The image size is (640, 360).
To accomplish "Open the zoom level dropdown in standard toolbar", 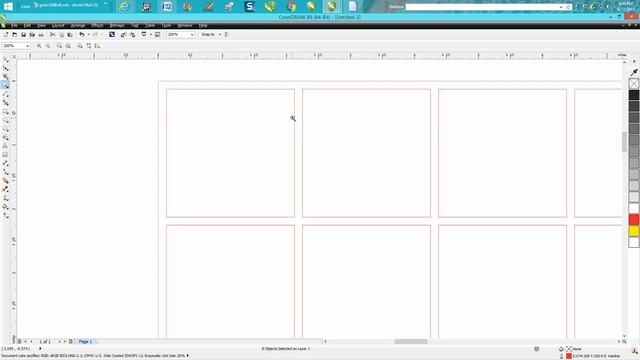I will click(192, 35).
